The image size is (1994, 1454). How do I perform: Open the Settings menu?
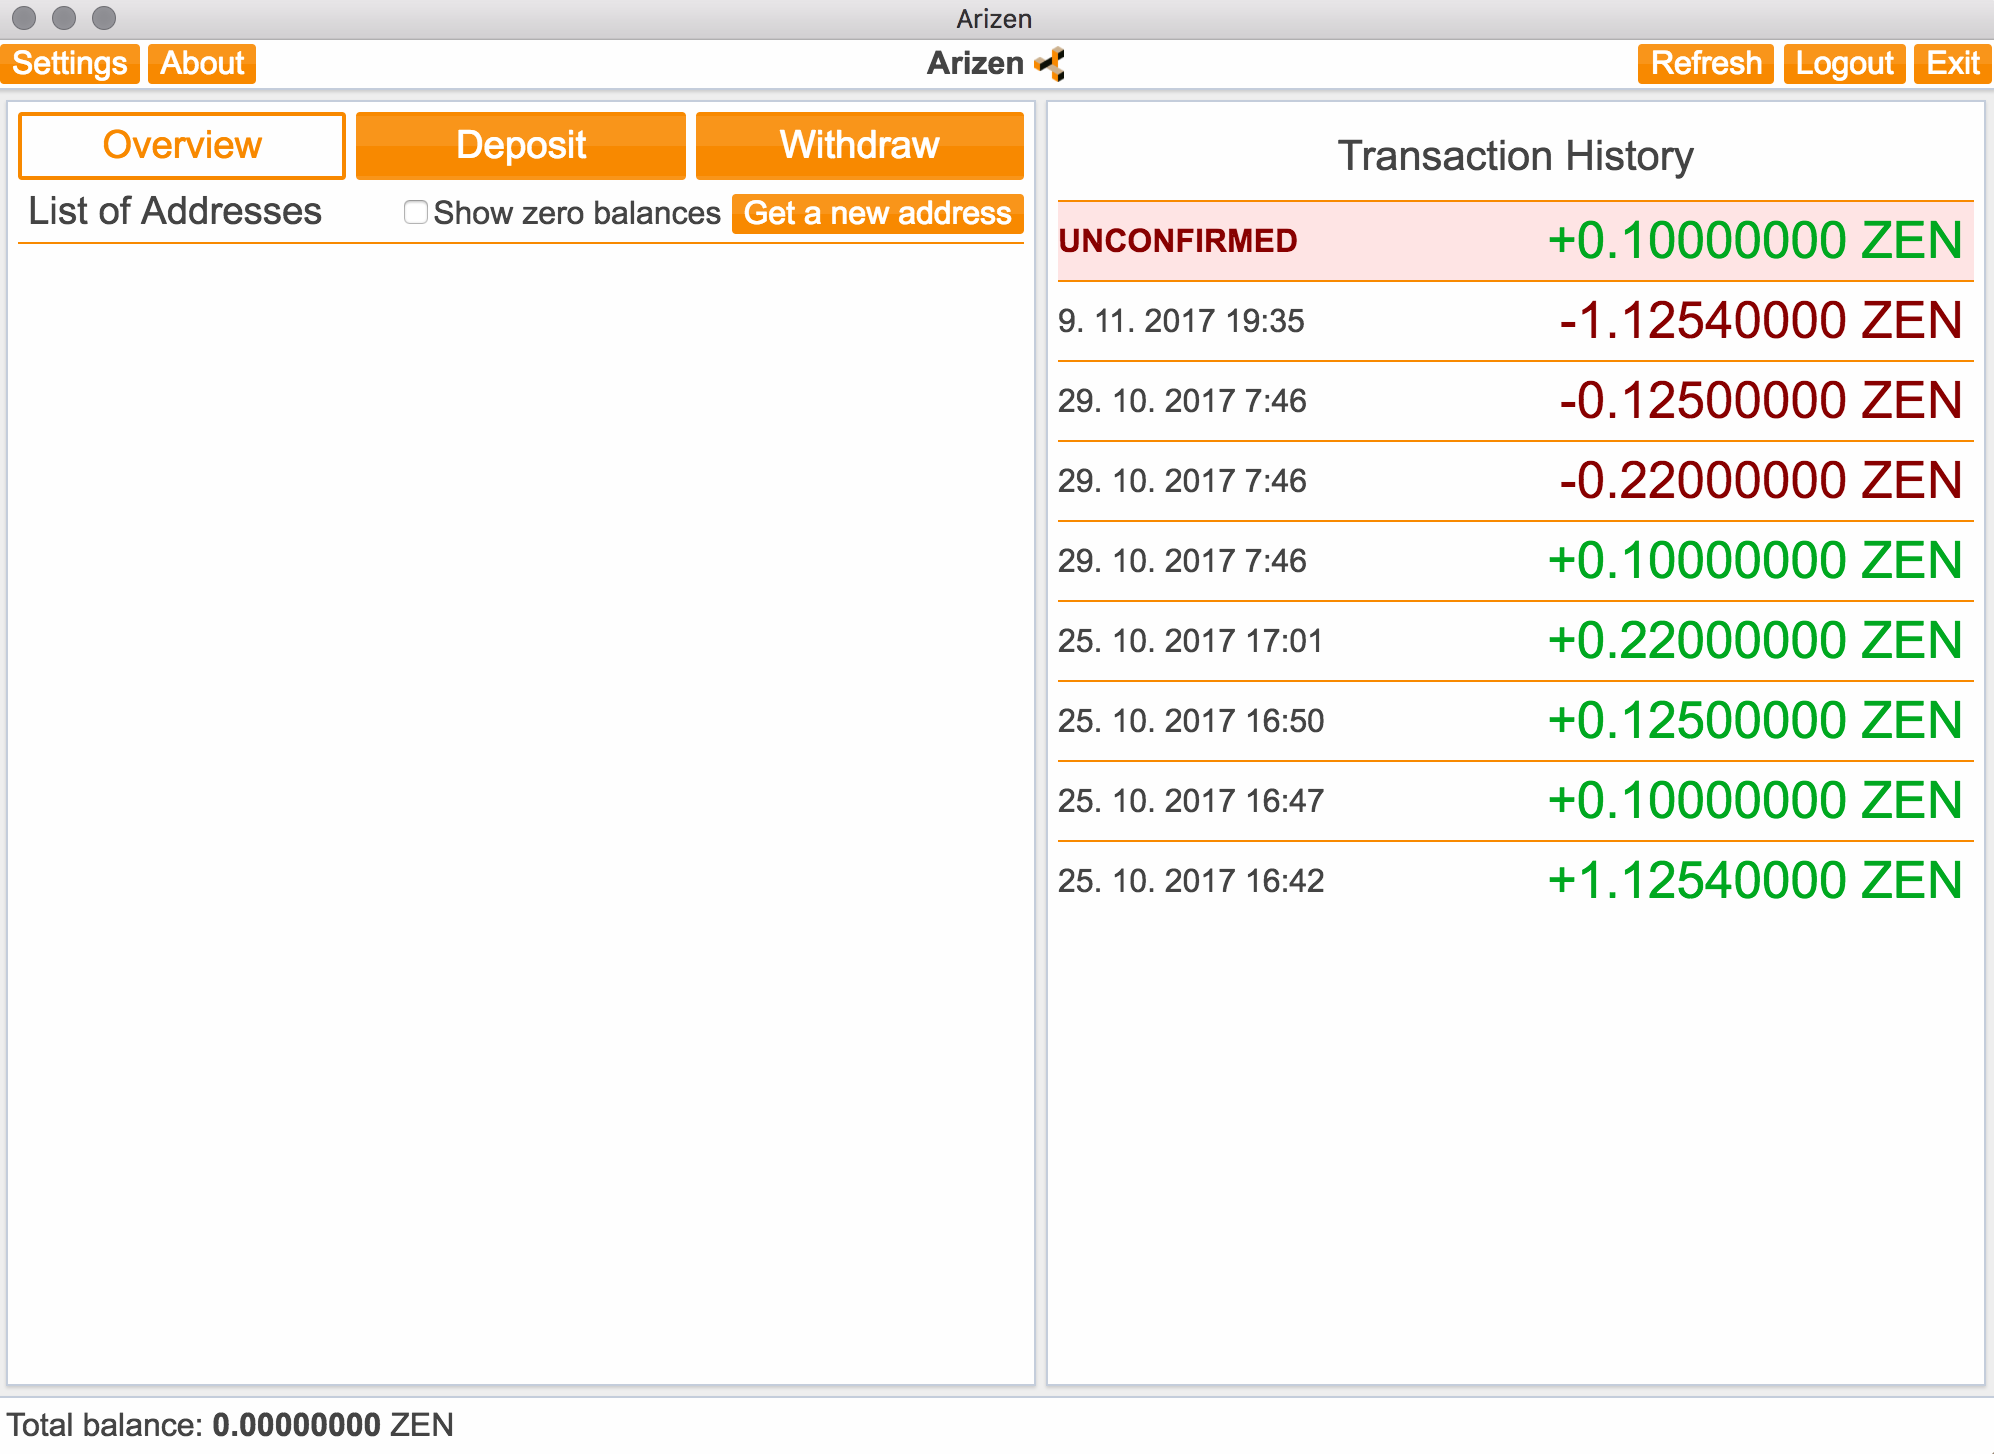tap(70, 63)
